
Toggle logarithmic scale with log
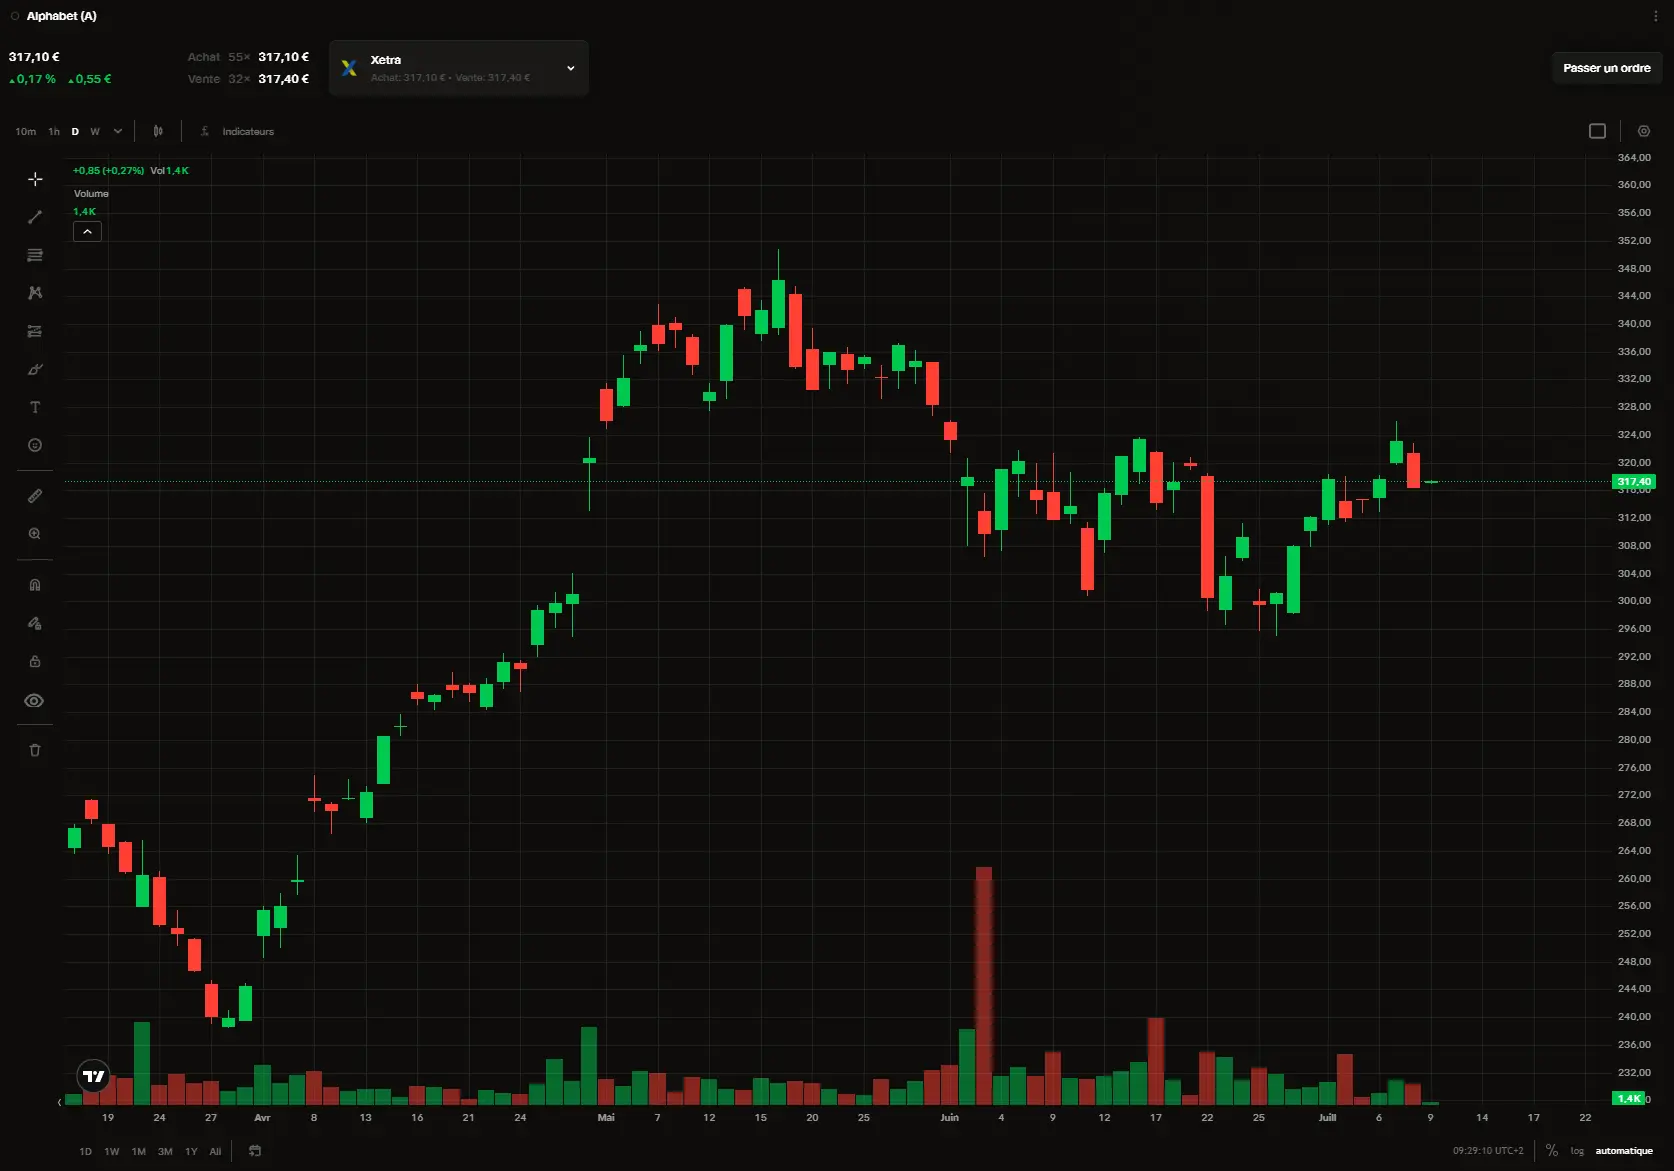click(1577, 1151)
